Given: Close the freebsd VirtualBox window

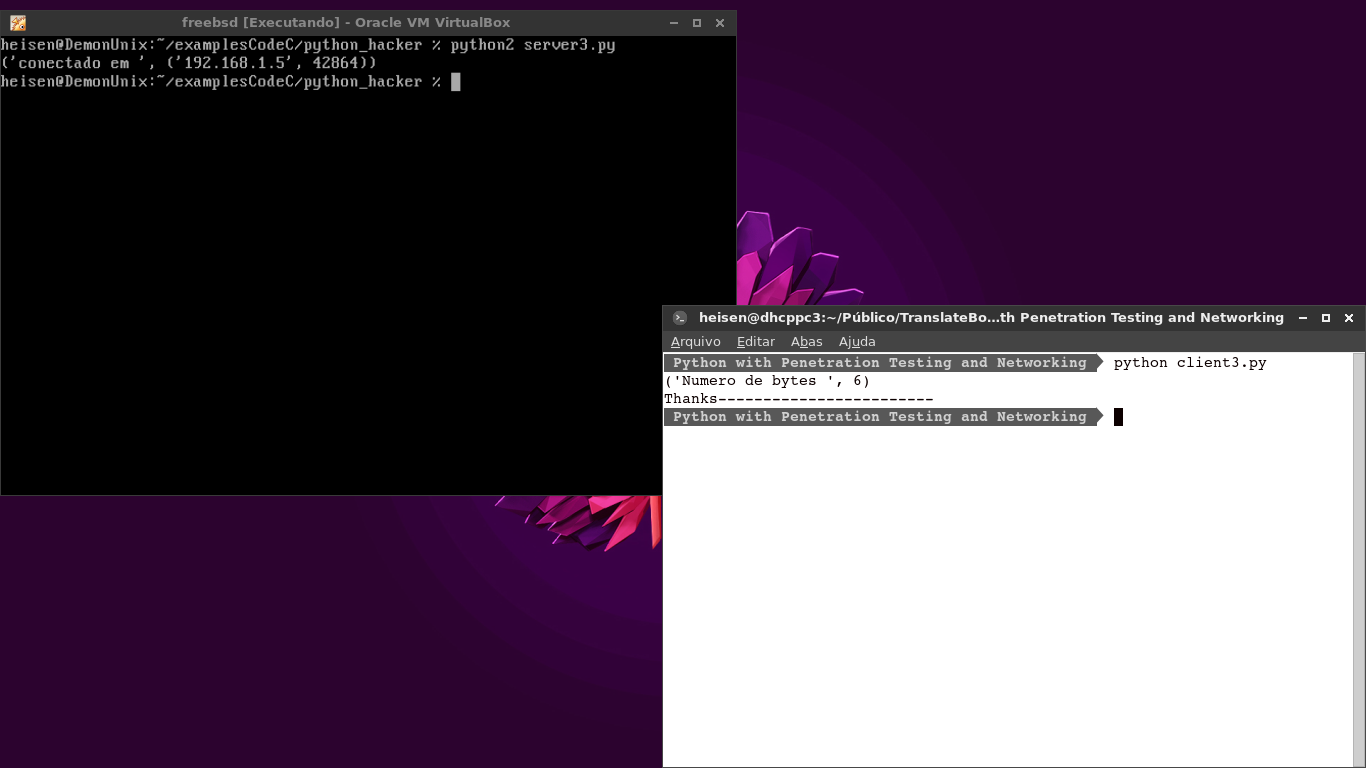Looking at the screenshot, I should tap(720, 23).
